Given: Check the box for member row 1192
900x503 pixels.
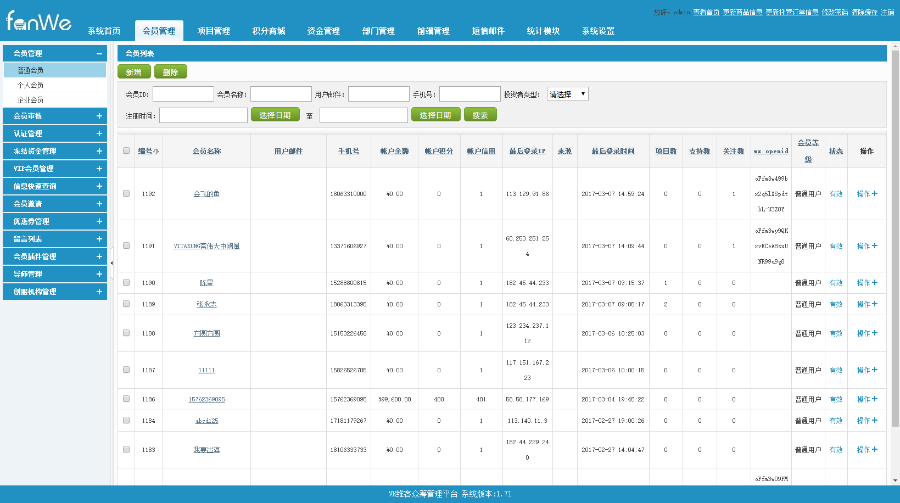Looking at the screenshot, I should click(x=126, y=193).
